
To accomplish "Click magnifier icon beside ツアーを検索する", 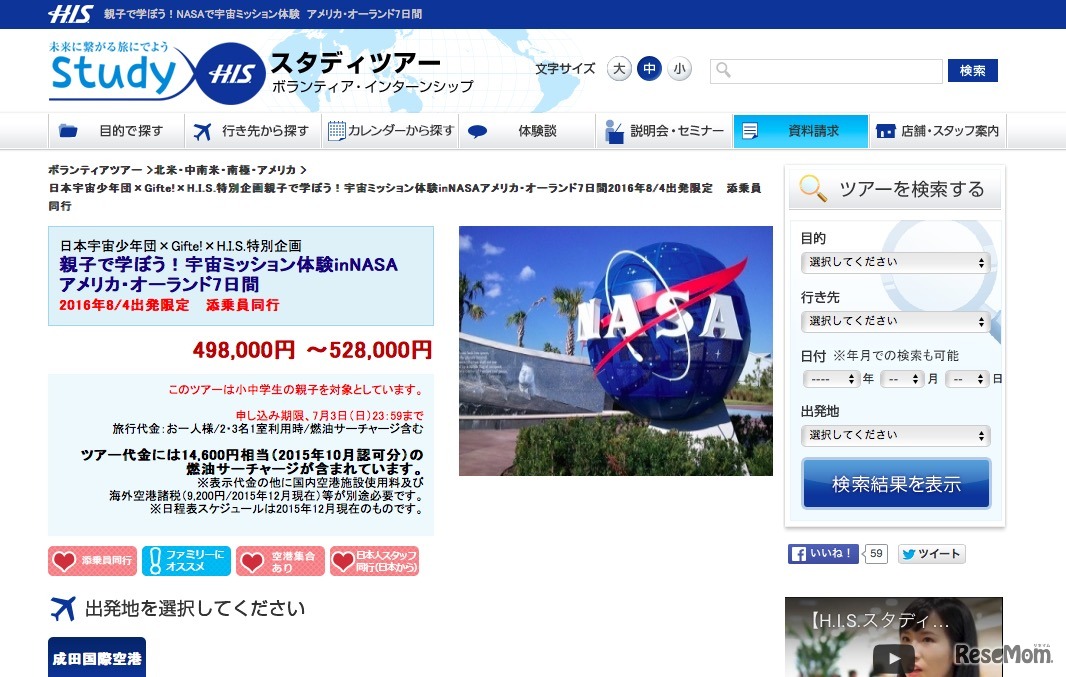I will point(813,188).
